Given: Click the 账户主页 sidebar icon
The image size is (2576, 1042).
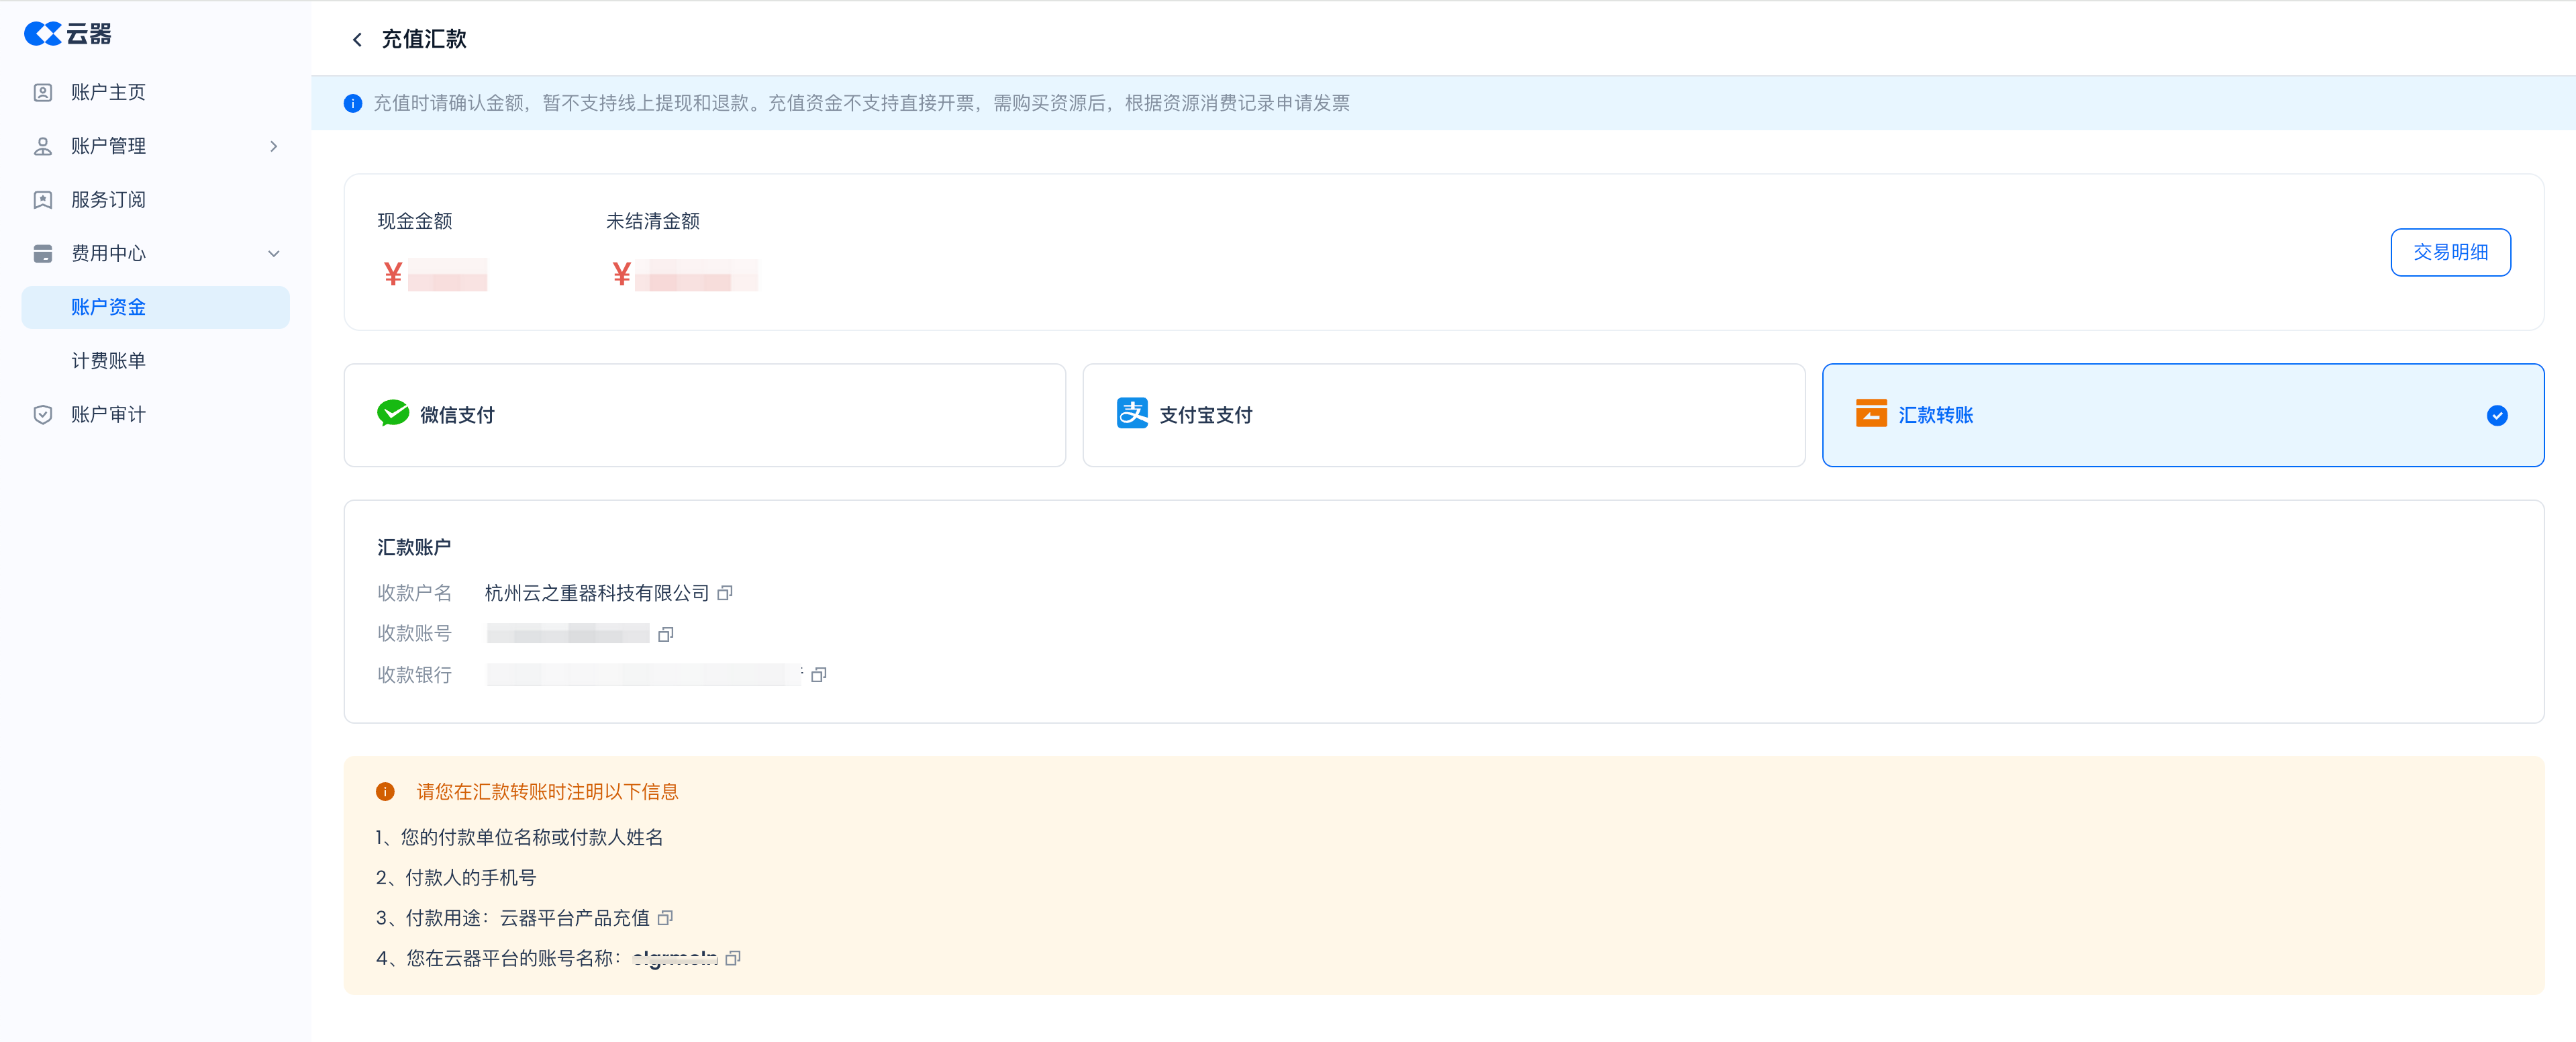Looking at the screenshot, I should (x=43, y=93).
